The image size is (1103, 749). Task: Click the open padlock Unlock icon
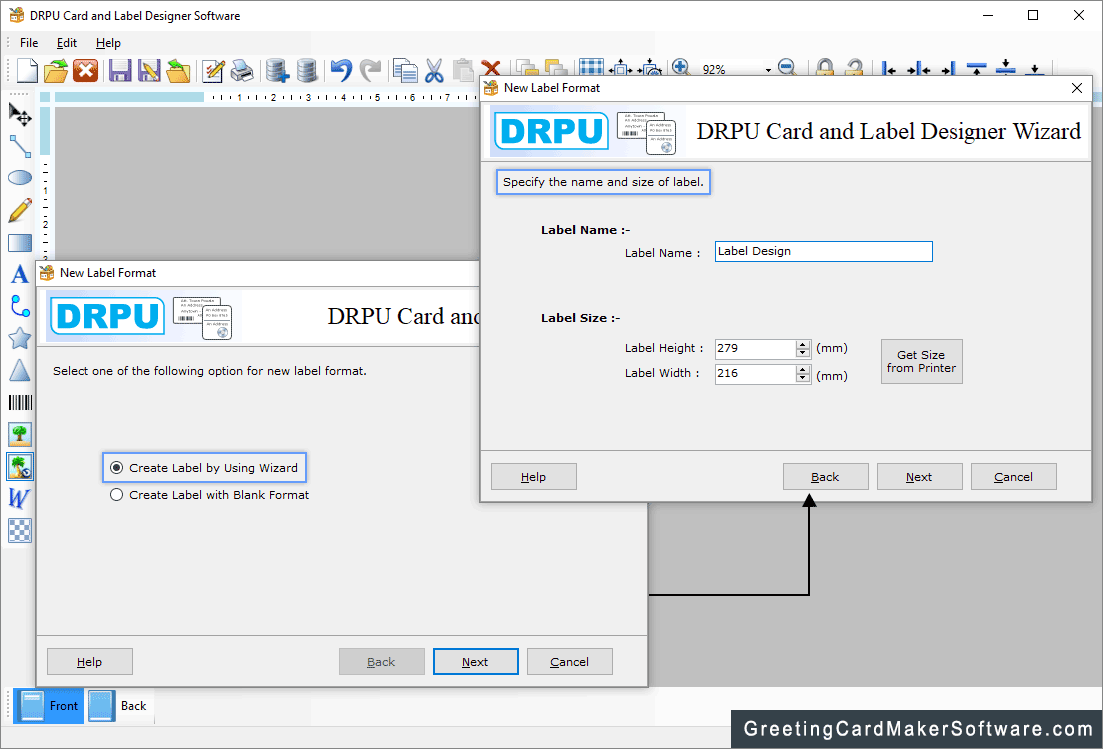[854, 68]
